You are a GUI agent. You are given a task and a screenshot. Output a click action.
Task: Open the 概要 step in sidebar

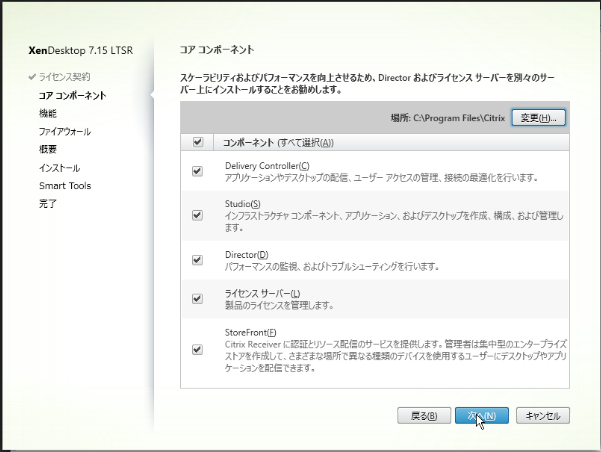click(x=48, y=149)
